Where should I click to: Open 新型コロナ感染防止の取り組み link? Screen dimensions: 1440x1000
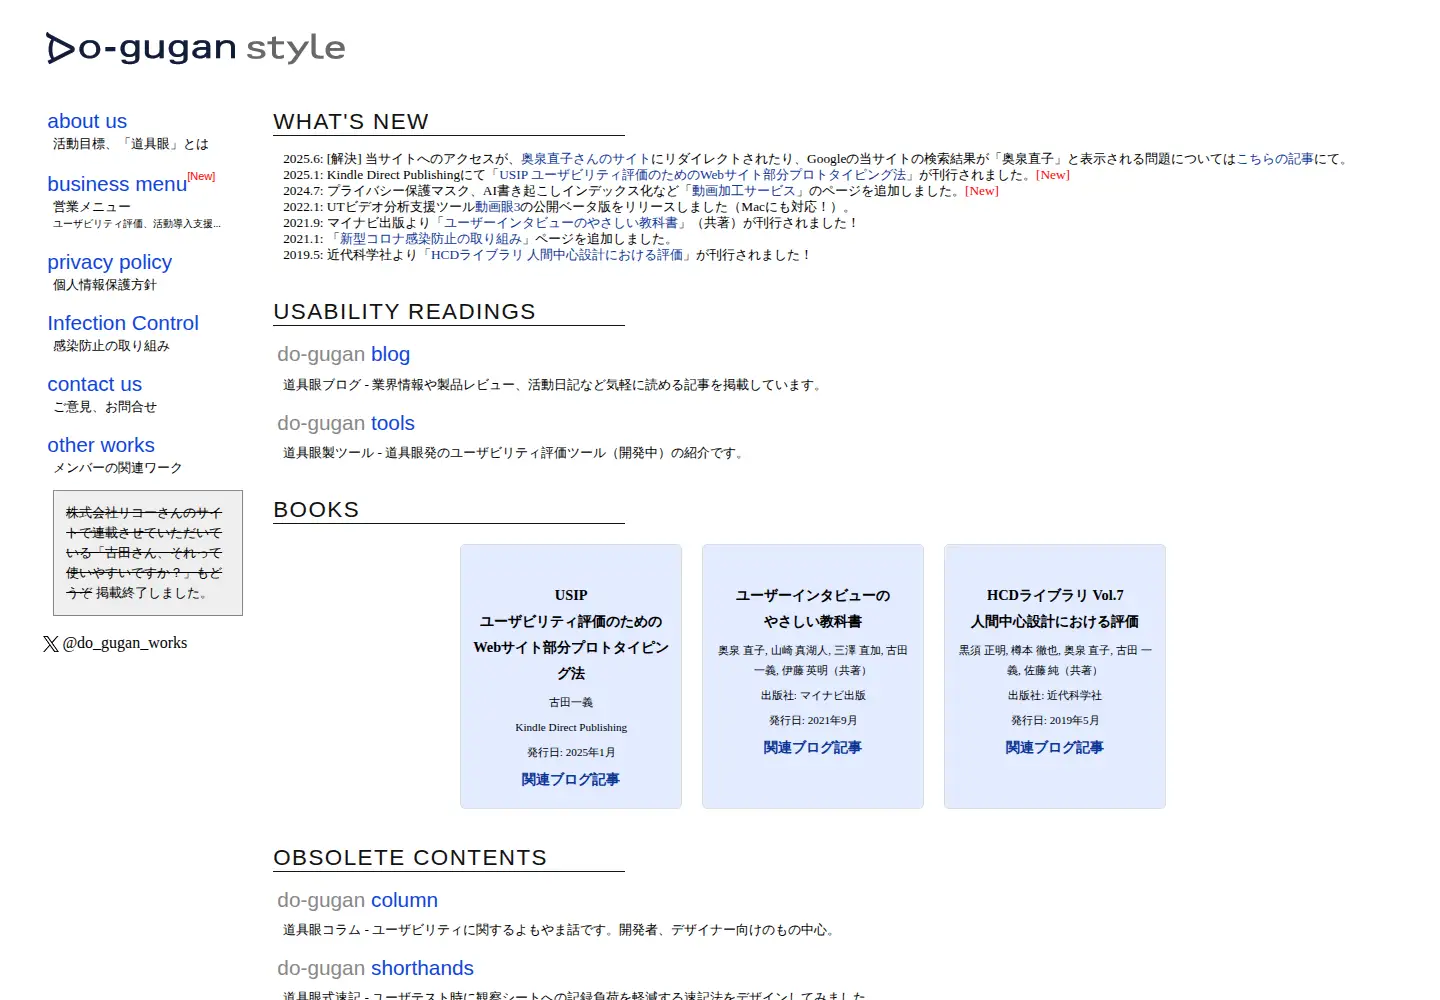click(431, 239)
